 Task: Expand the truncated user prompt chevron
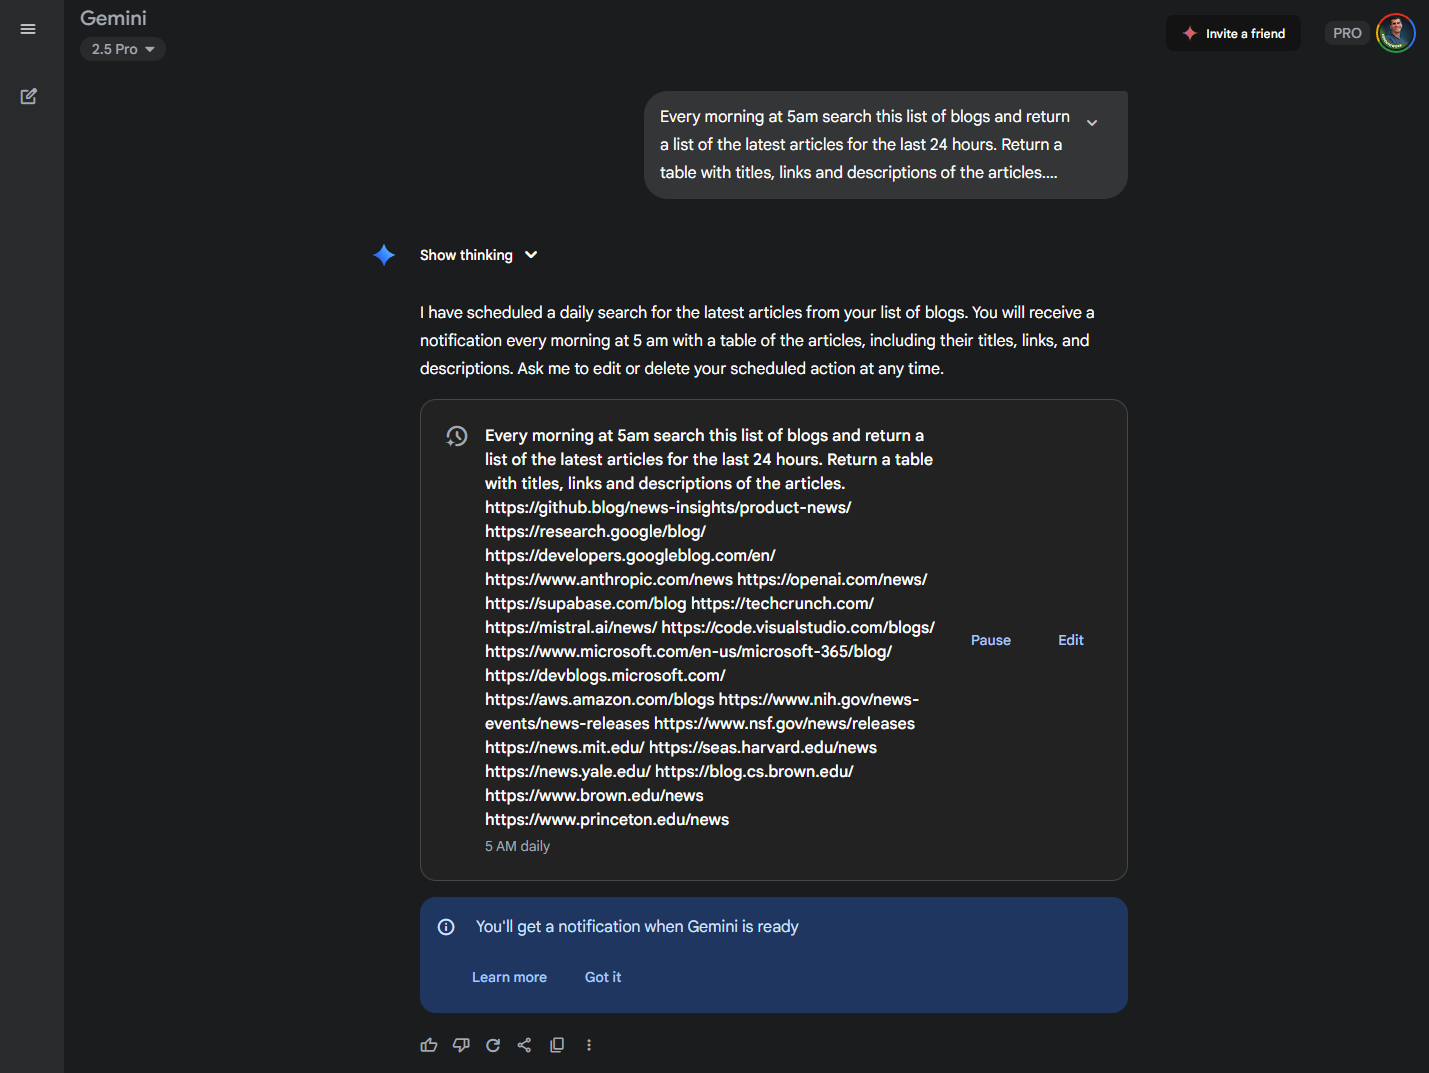tap(1092, 122)
